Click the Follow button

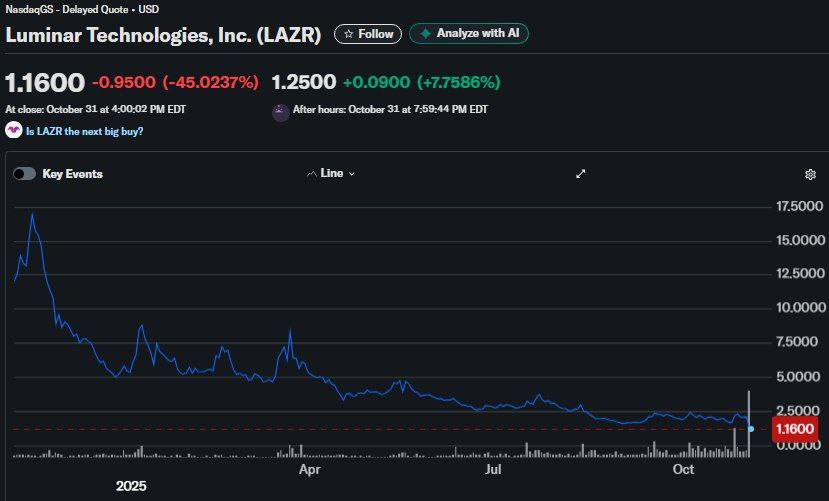(x=367, y=34)
